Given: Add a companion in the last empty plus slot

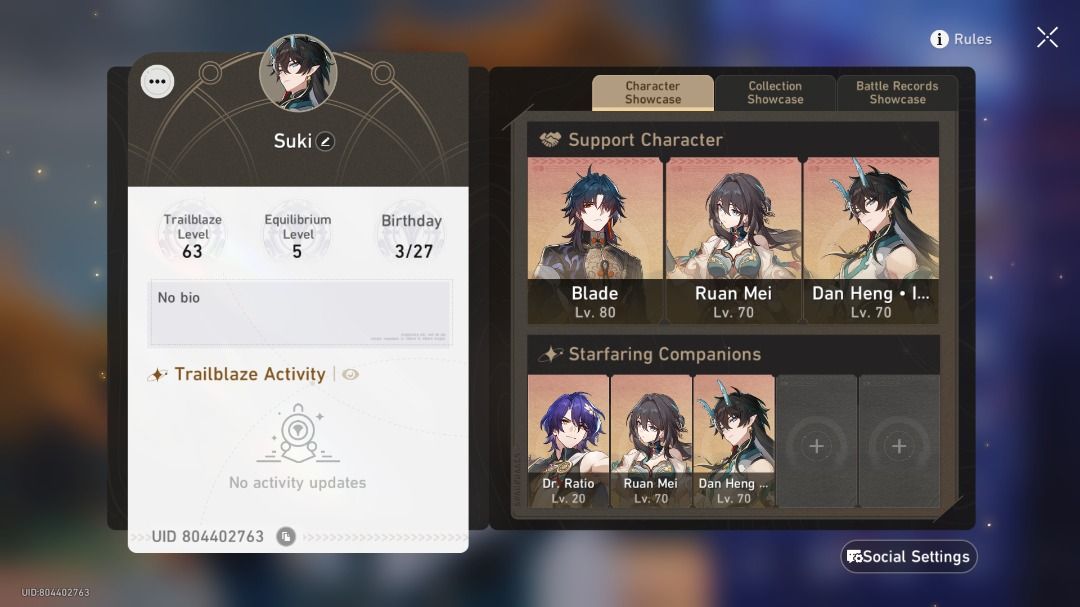Looking at the screenshot, I should pyautogui.click(x=899, y=442).
